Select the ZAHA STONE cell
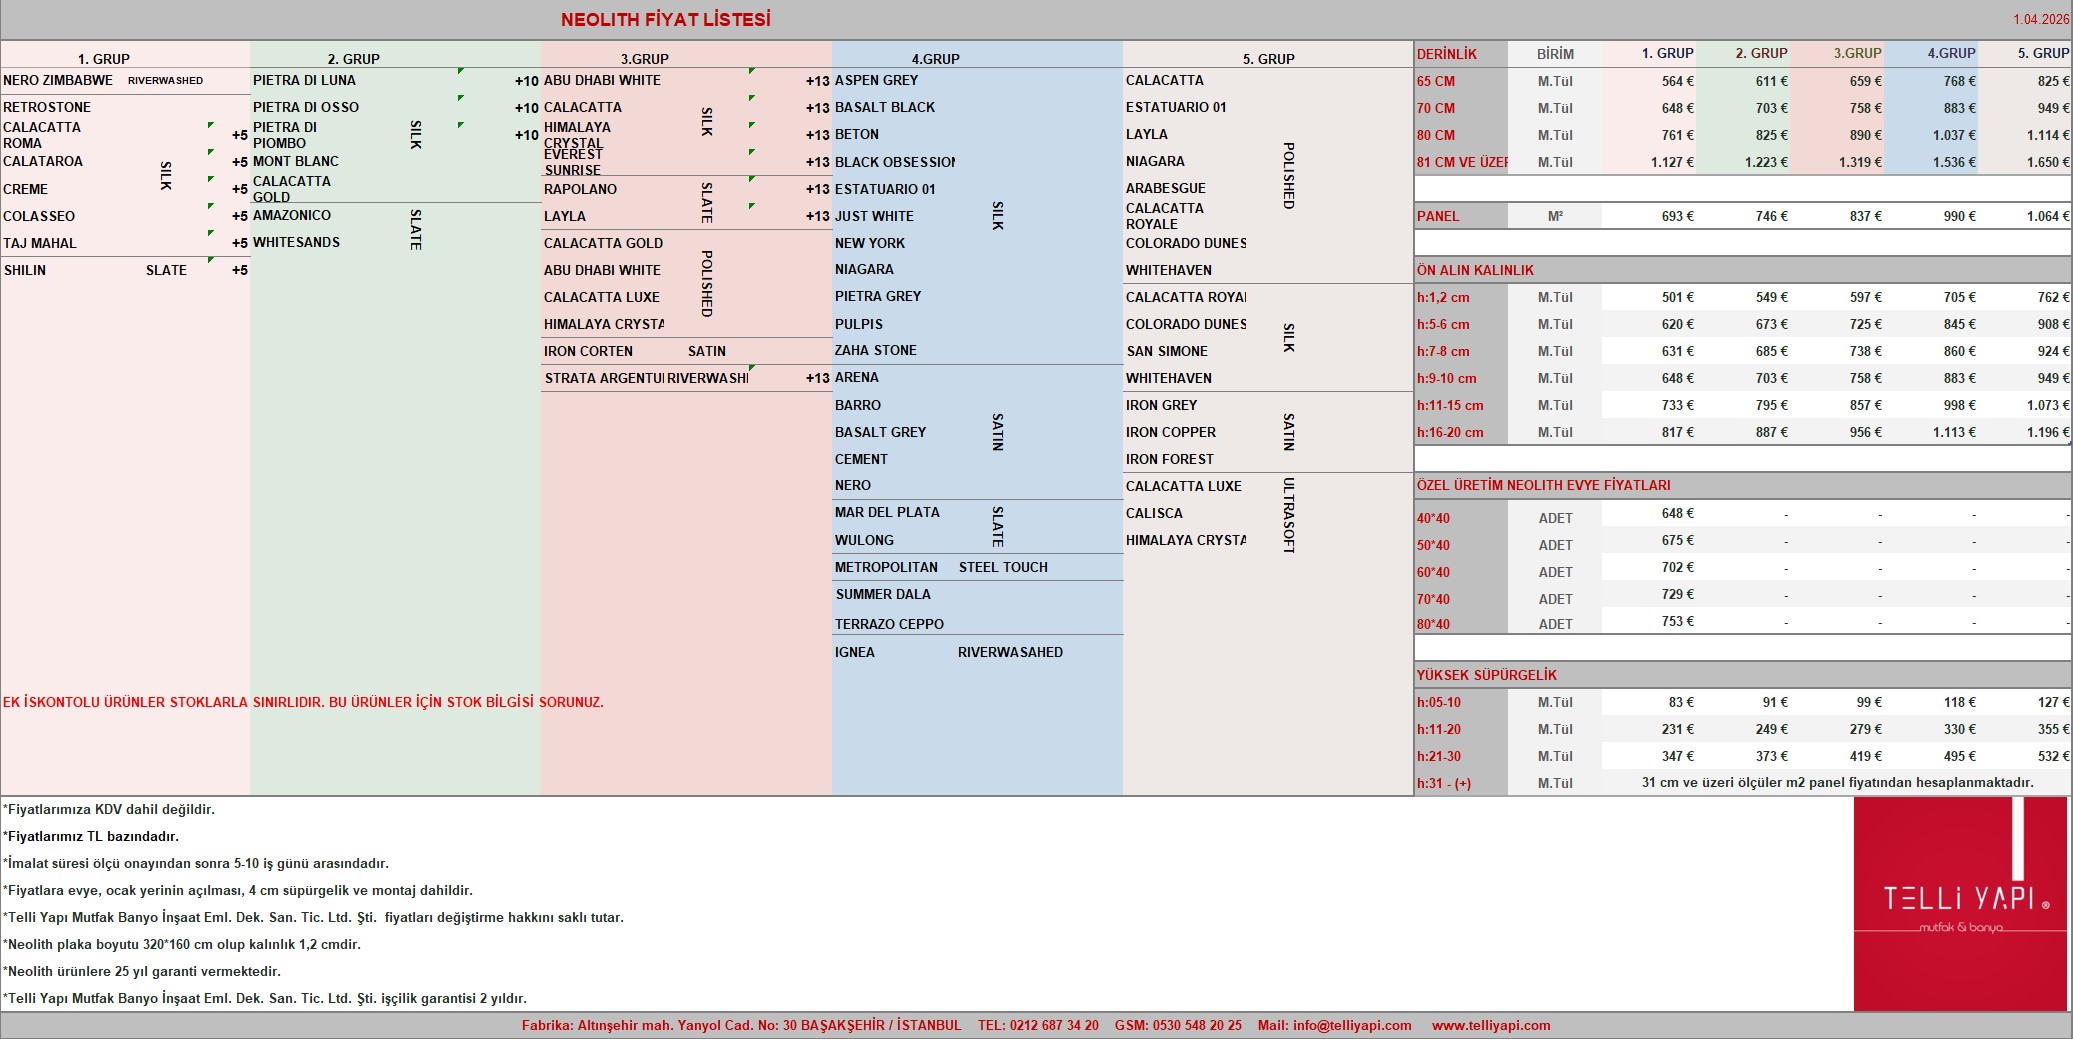The width and height of the screenshot is (2073, 1039). click(876, 350)
